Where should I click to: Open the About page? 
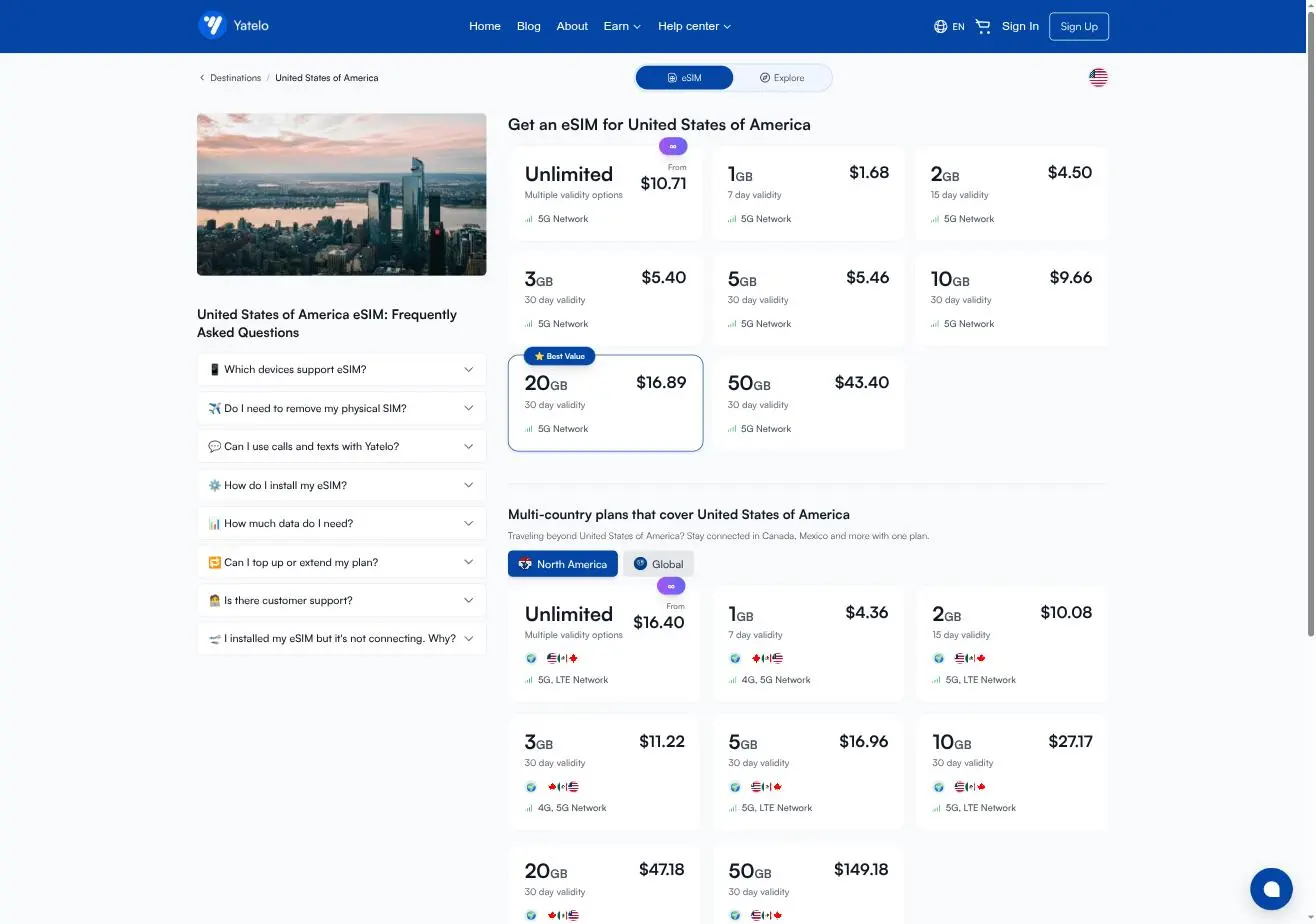point(572,26)
